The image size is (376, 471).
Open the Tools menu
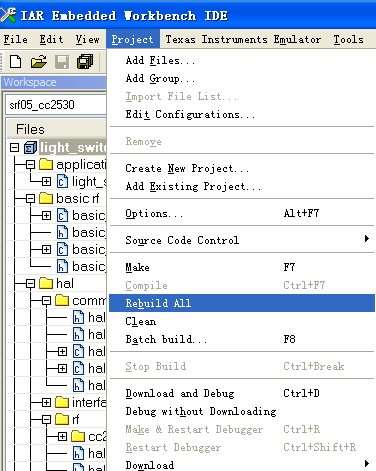pyautogui.click(x=349, y=39)
